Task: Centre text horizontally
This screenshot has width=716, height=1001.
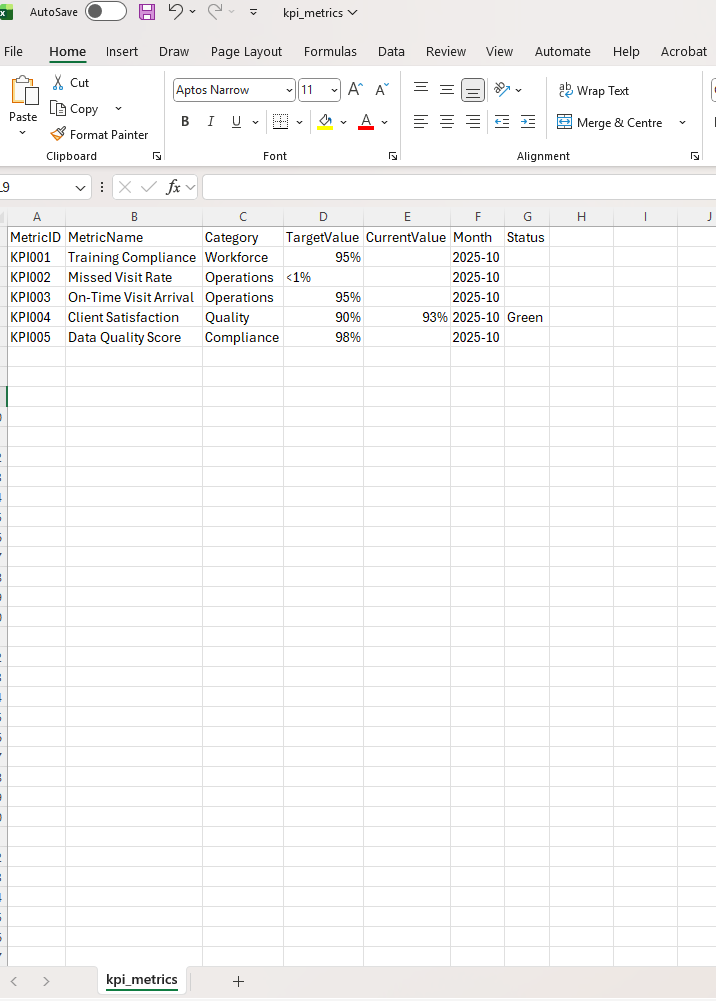Action: point(447,121)
